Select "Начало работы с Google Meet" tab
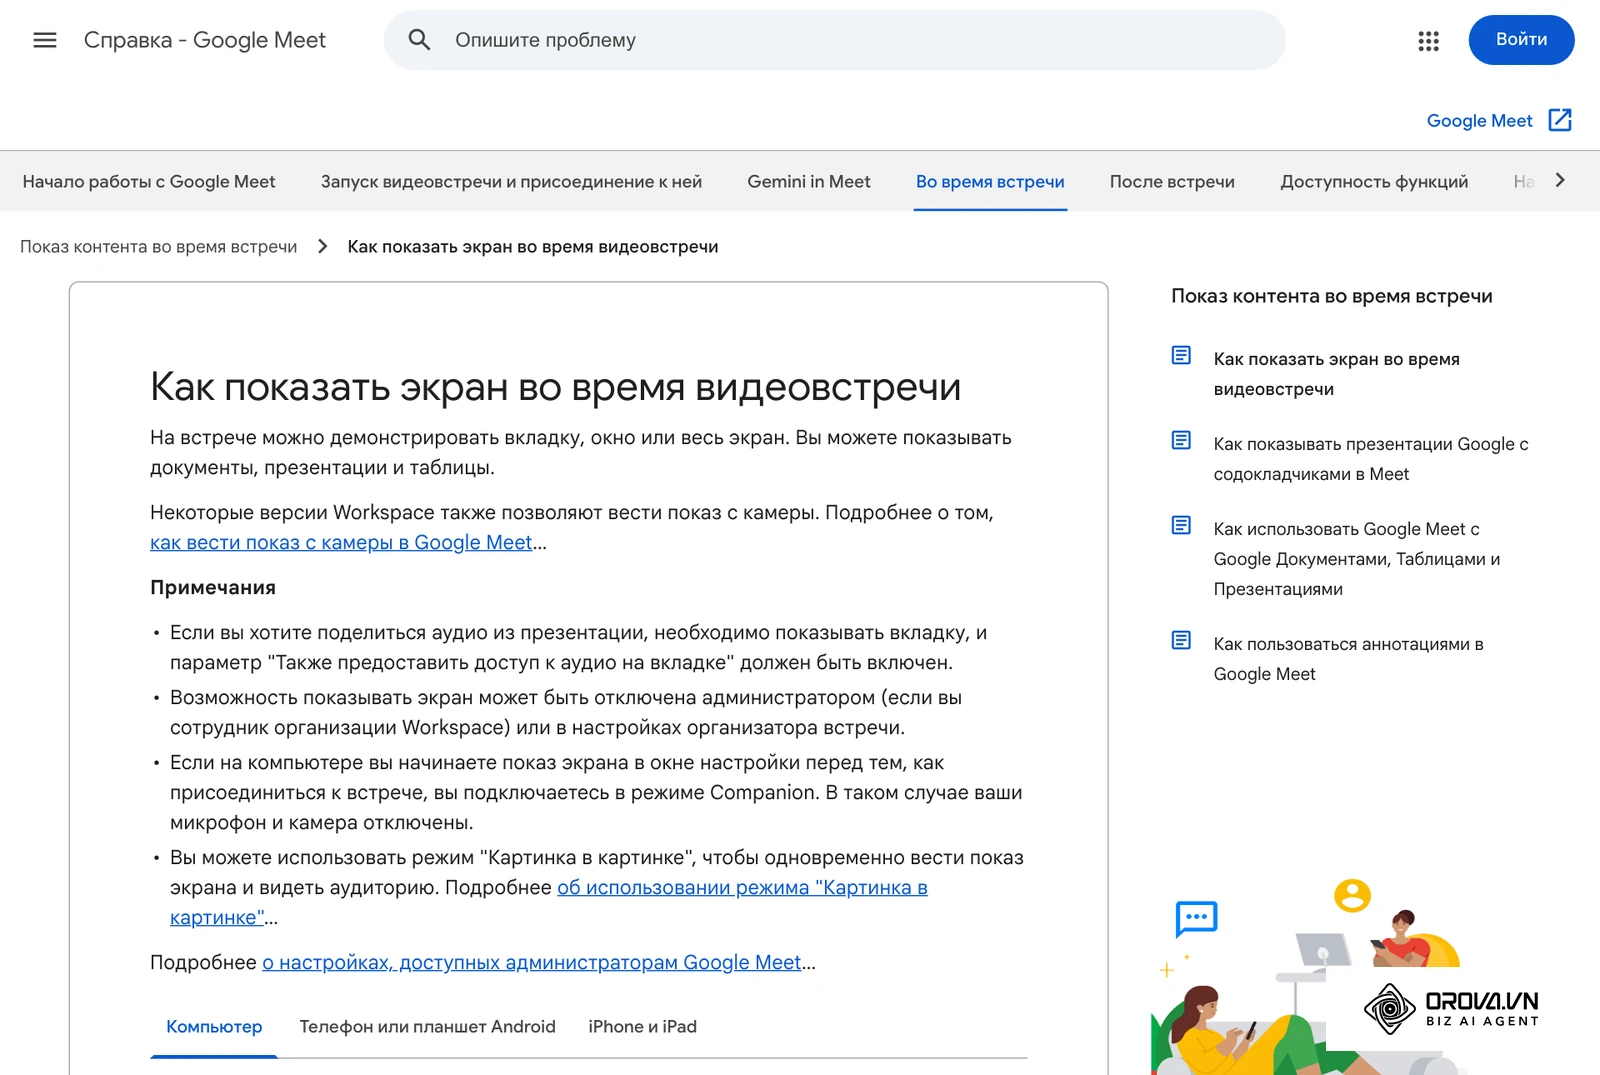 tap(149, 182)
